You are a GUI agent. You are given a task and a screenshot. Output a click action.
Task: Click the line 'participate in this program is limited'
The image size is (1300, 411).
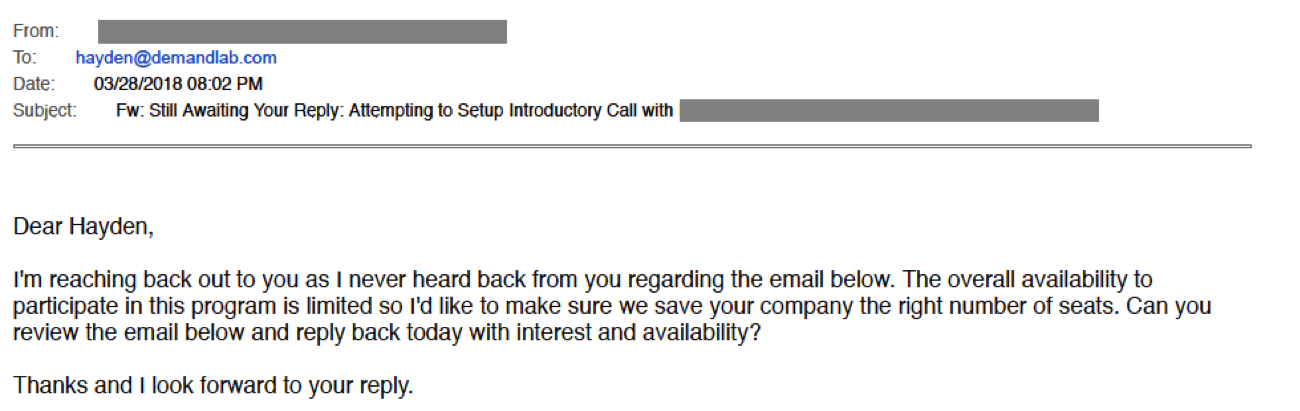click(612, 306)
